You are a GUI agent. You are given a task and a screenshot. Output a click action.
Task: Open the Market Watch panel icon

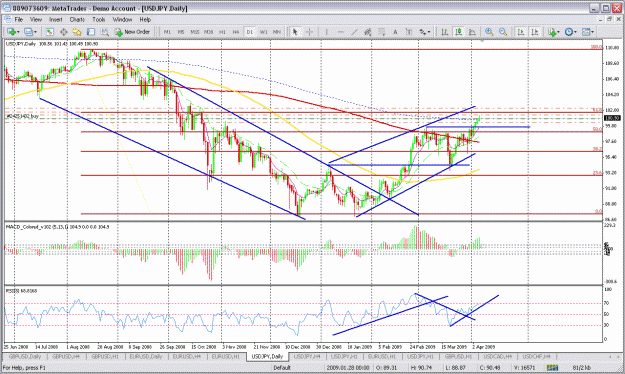(x=49, y=32)
